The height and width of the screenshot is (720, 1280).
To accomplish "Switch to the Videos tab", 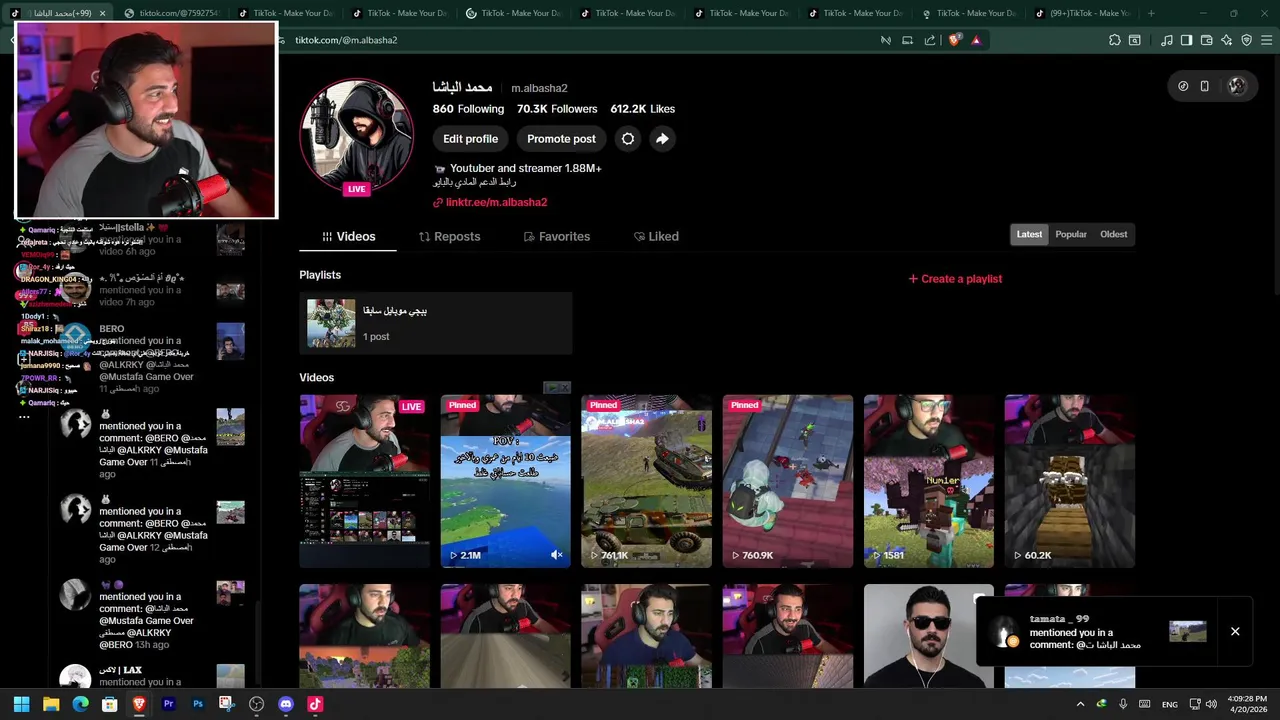I will (348, 237).
